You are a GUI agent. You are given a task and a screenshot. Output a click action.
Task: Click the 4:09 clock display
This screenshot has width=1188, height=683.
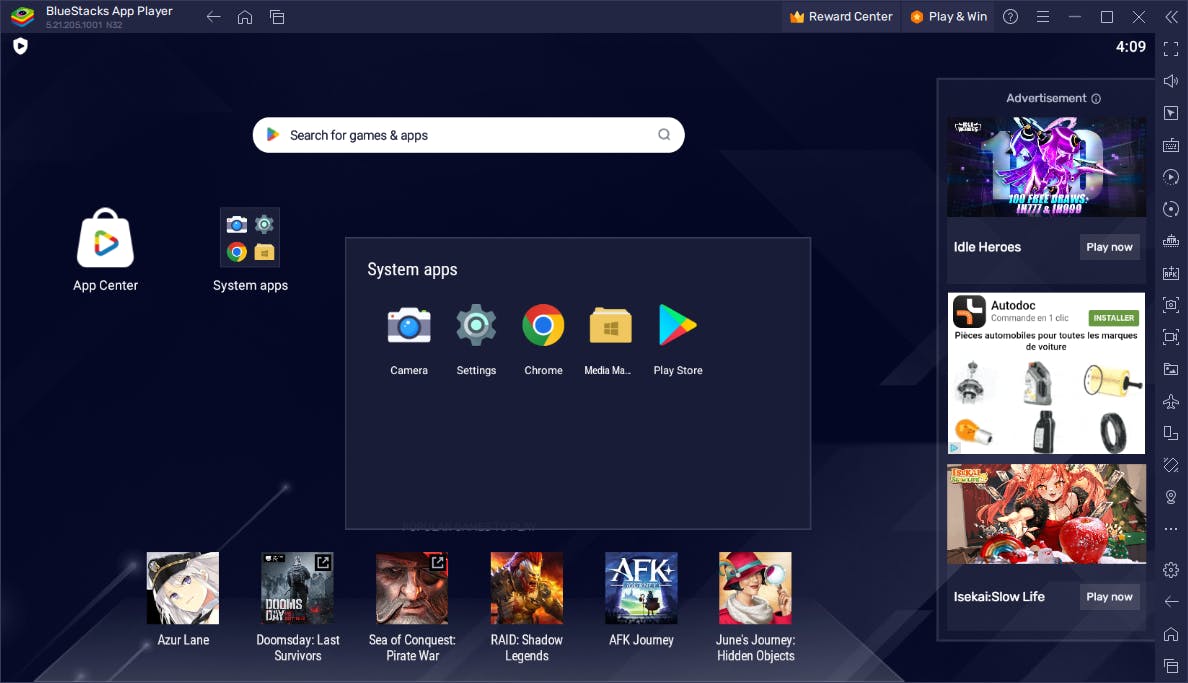click(1130, 47)
